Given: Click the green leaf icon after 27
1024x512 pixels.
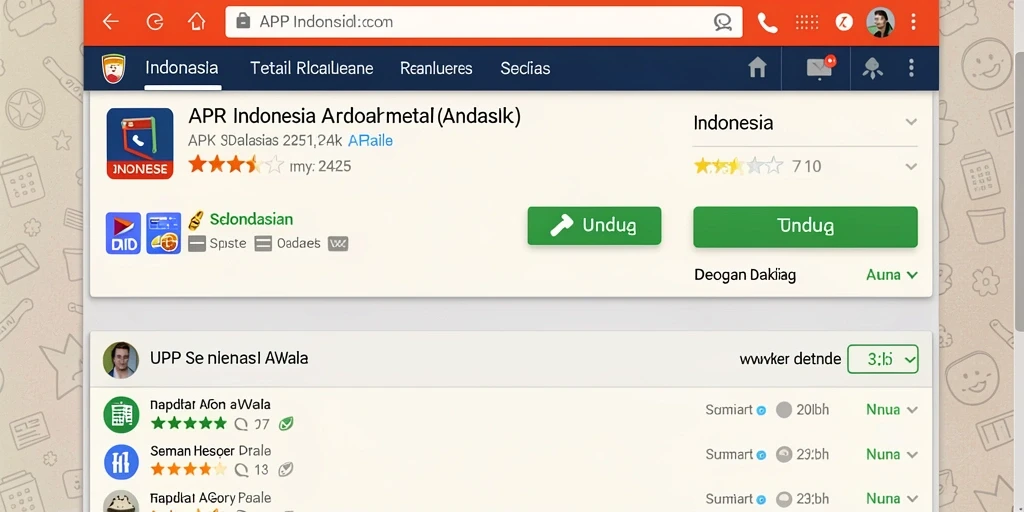Looking at the screenshot, I should click(x=285, y=424).
